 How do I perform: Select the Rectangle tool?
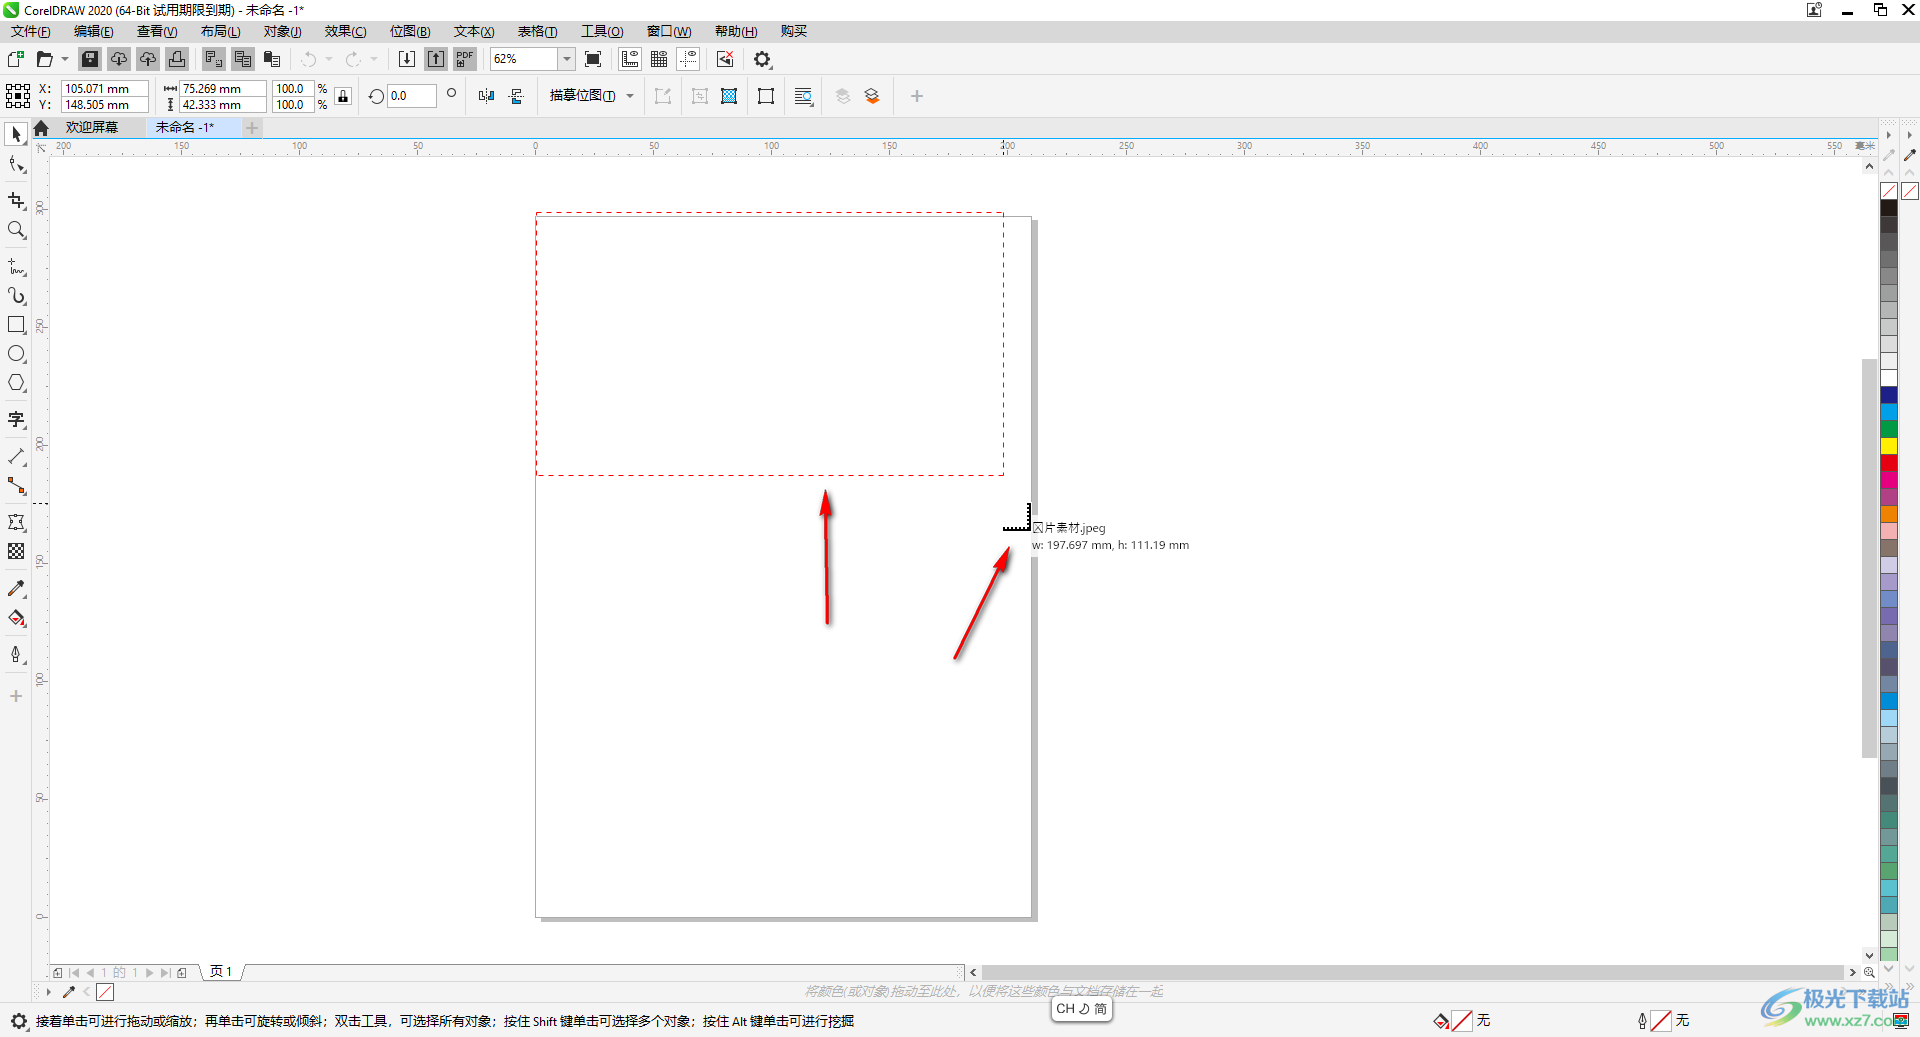[x=16, y=325]
